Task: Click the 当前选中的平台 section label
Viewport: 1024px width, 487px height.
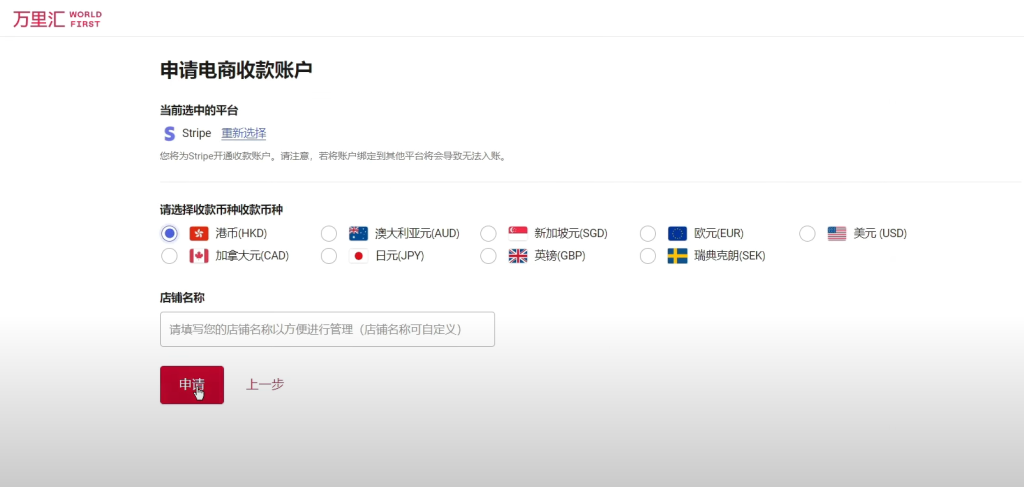Action: (x=199, y=110)
